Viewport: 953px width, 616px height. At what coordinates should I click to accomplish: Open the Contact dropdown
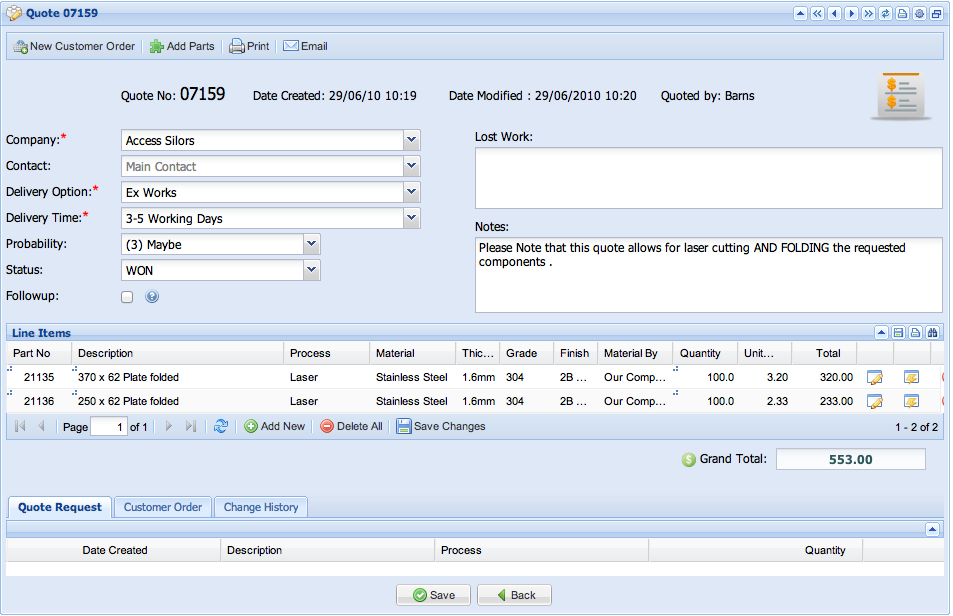click(411, 166)
